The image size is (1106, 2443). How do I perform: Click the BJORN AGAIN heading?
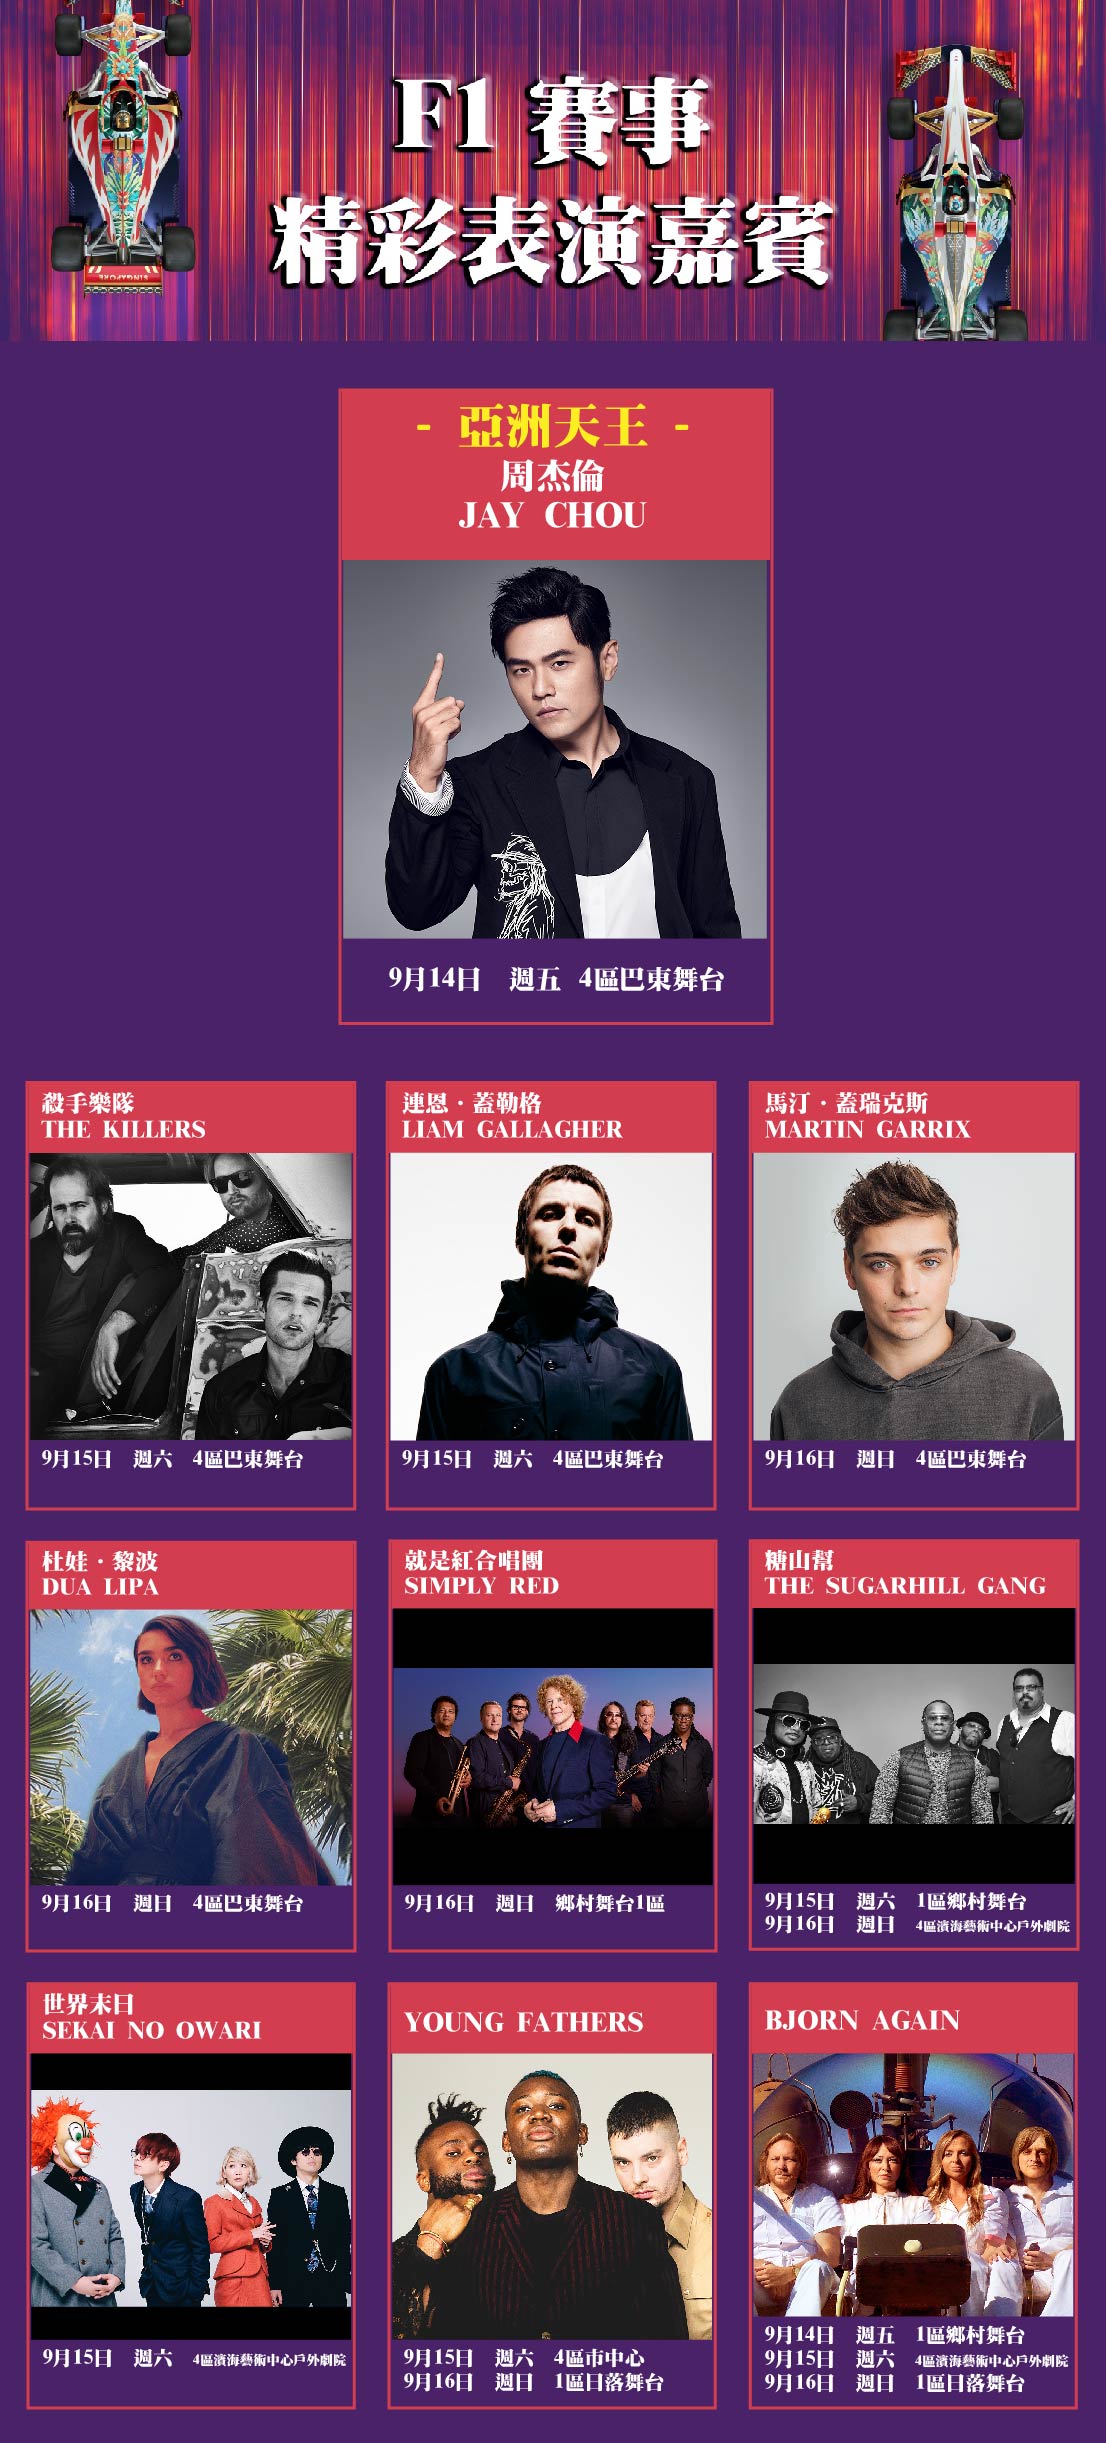click(x=862, y=2020)
